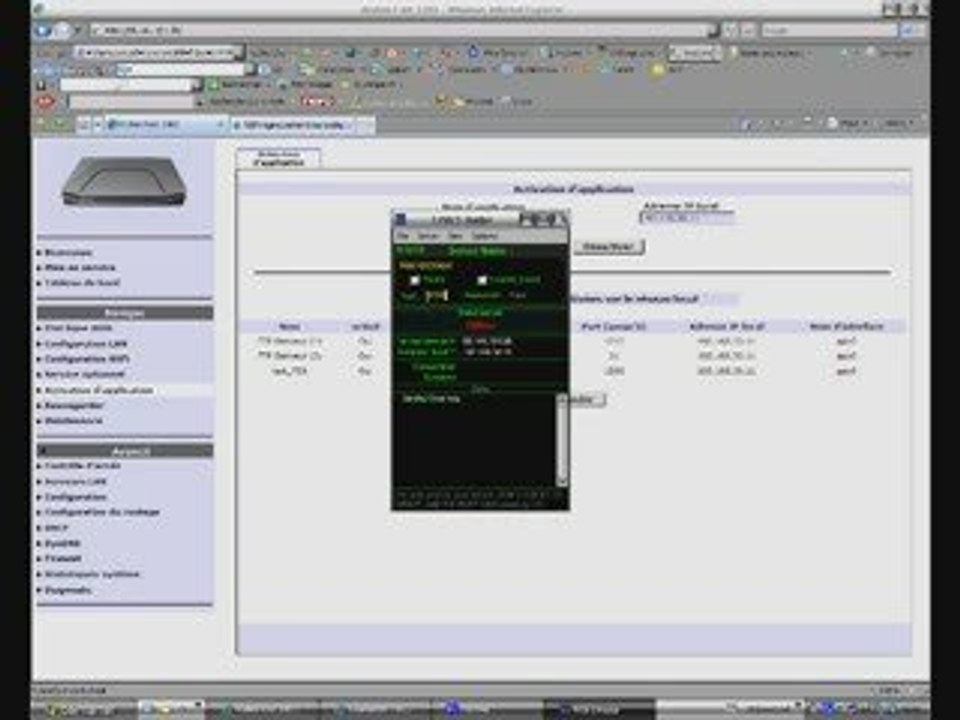960x720 pixels.
Task: Select "Activation d'application" in sidebar
Action: [99, 390]
